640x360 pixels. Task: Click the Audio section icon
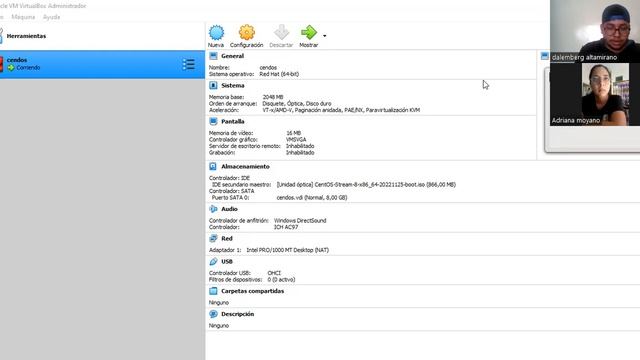[213, 209]
